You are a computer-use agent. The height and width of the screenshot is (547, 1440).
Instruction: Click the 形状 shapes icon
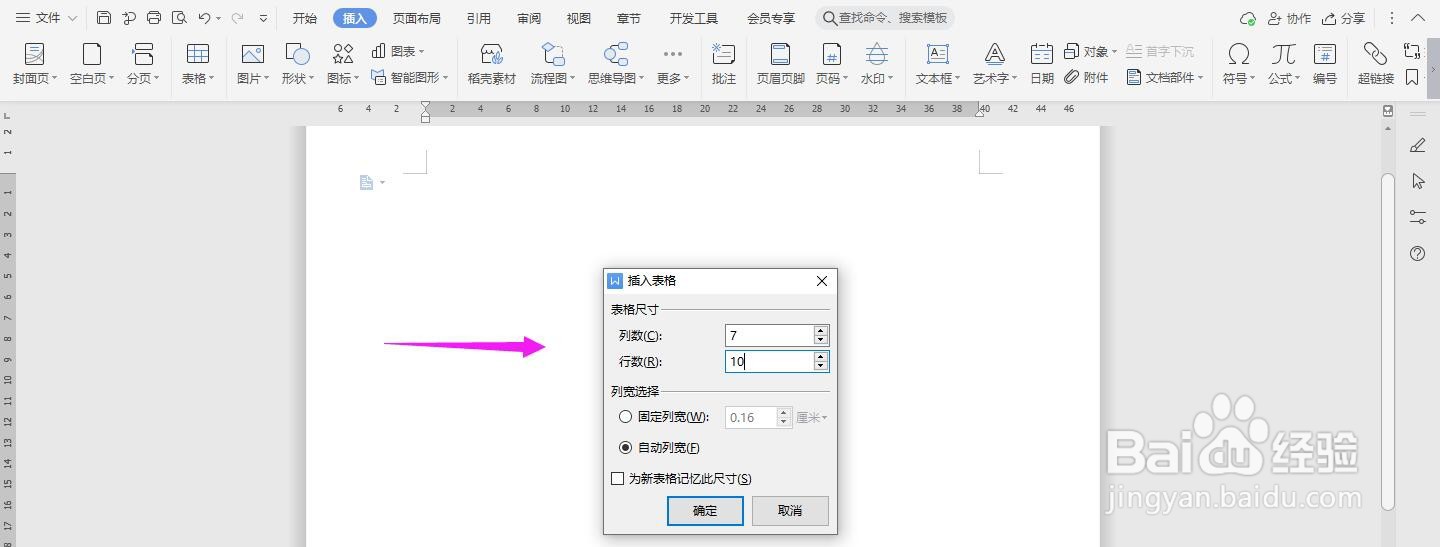pyautogui.click(x=297, y=54)
